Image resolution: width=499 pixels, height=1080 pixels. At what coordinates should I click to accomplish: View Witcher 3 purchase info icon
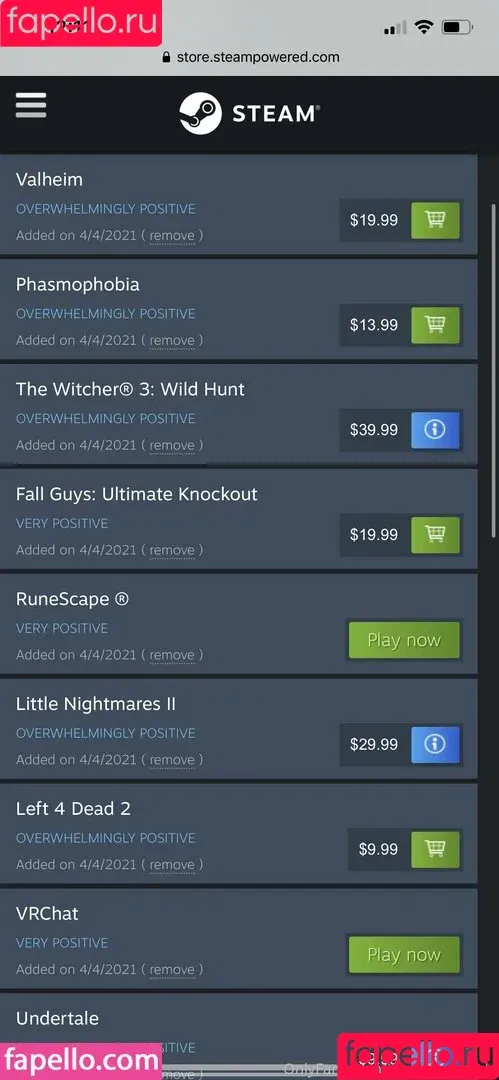coord(435,430)
